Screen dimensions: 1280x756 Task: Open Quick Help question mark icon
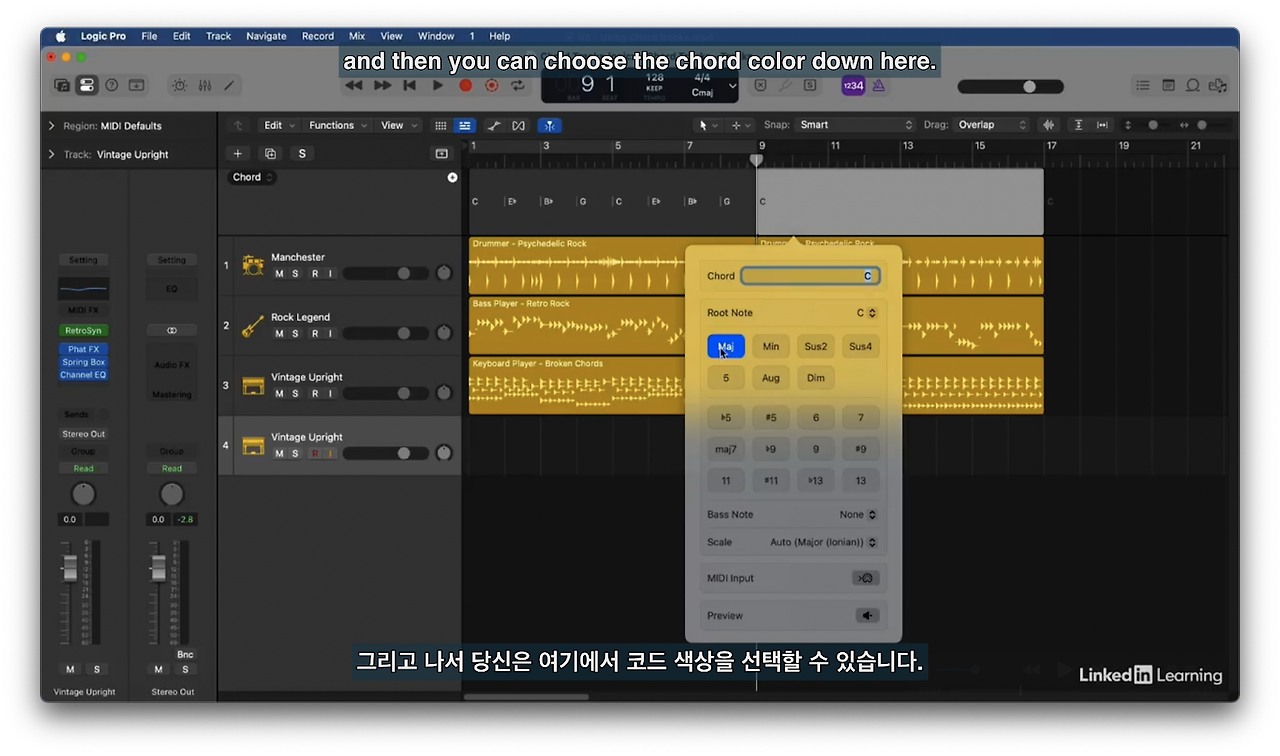coord(112,86)
